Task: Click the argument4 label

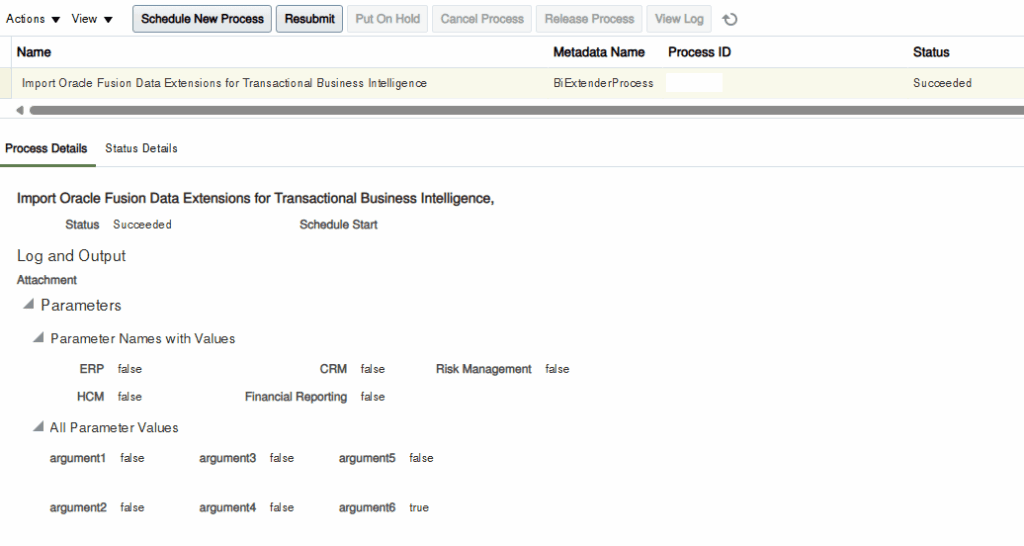Action: (227, 507)
